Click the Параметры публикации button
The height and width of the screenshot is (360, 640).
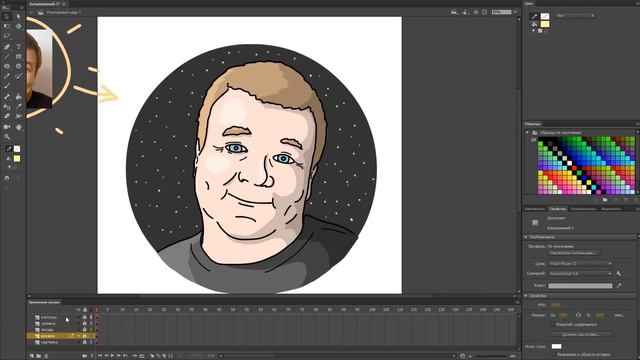573,253
